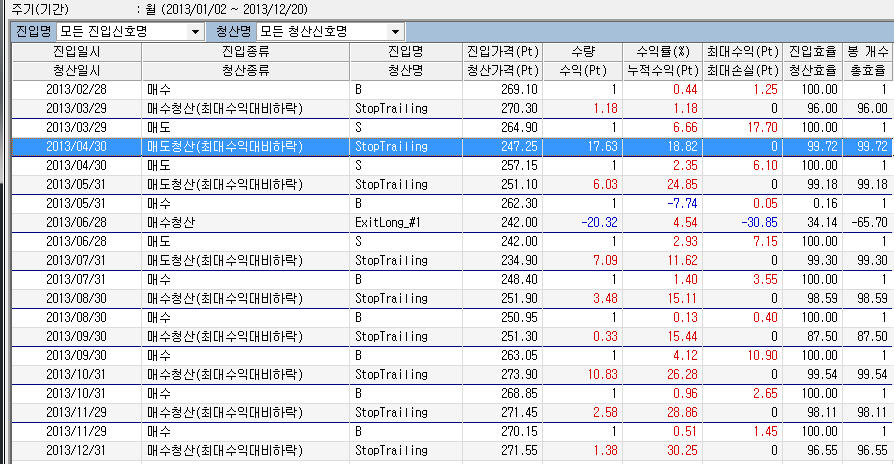Click the 진입명 column header

coord(406,51)
